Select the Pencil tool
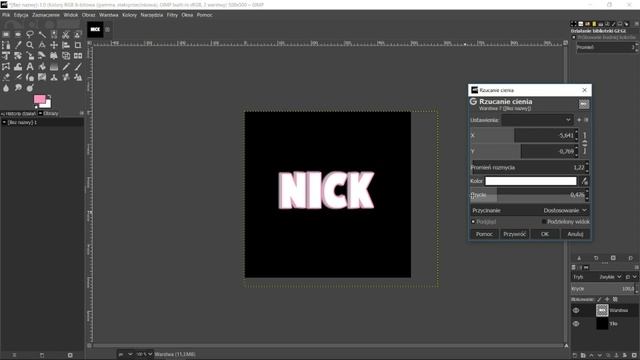640x360 pixels. click(66, 67)
